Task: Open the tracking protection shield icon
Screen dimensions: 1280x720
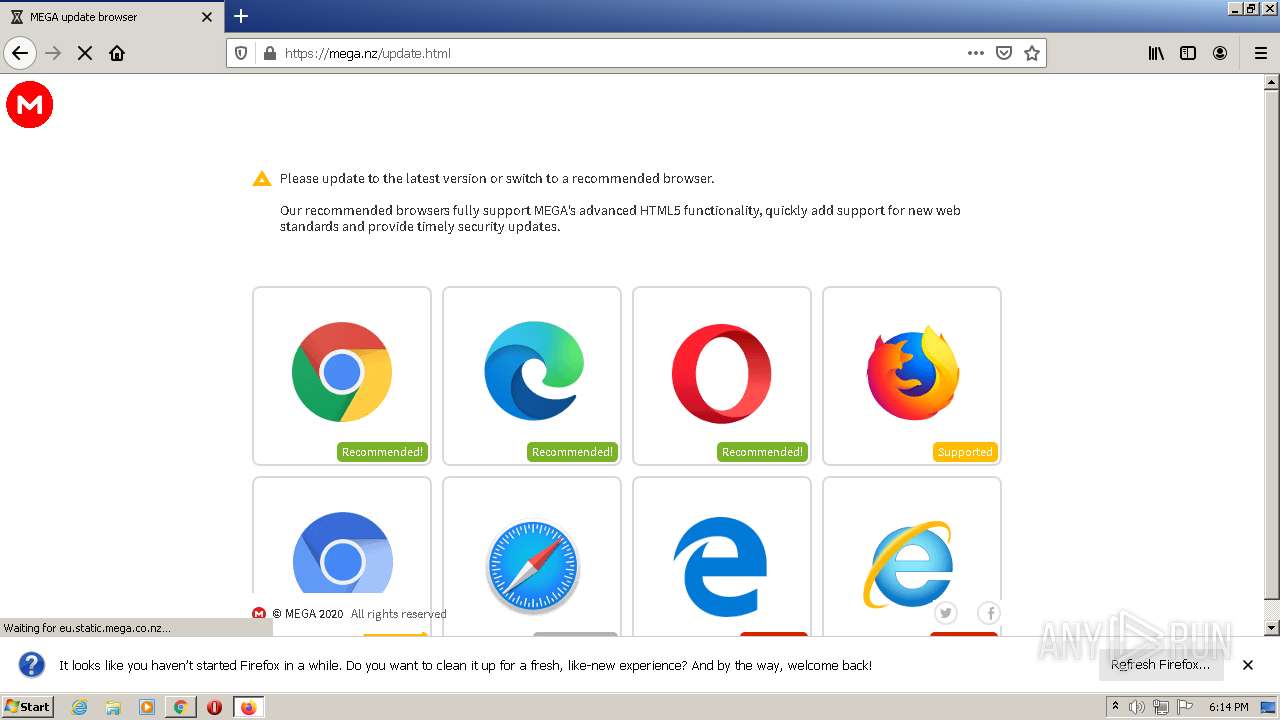Action: pos(241,53)
